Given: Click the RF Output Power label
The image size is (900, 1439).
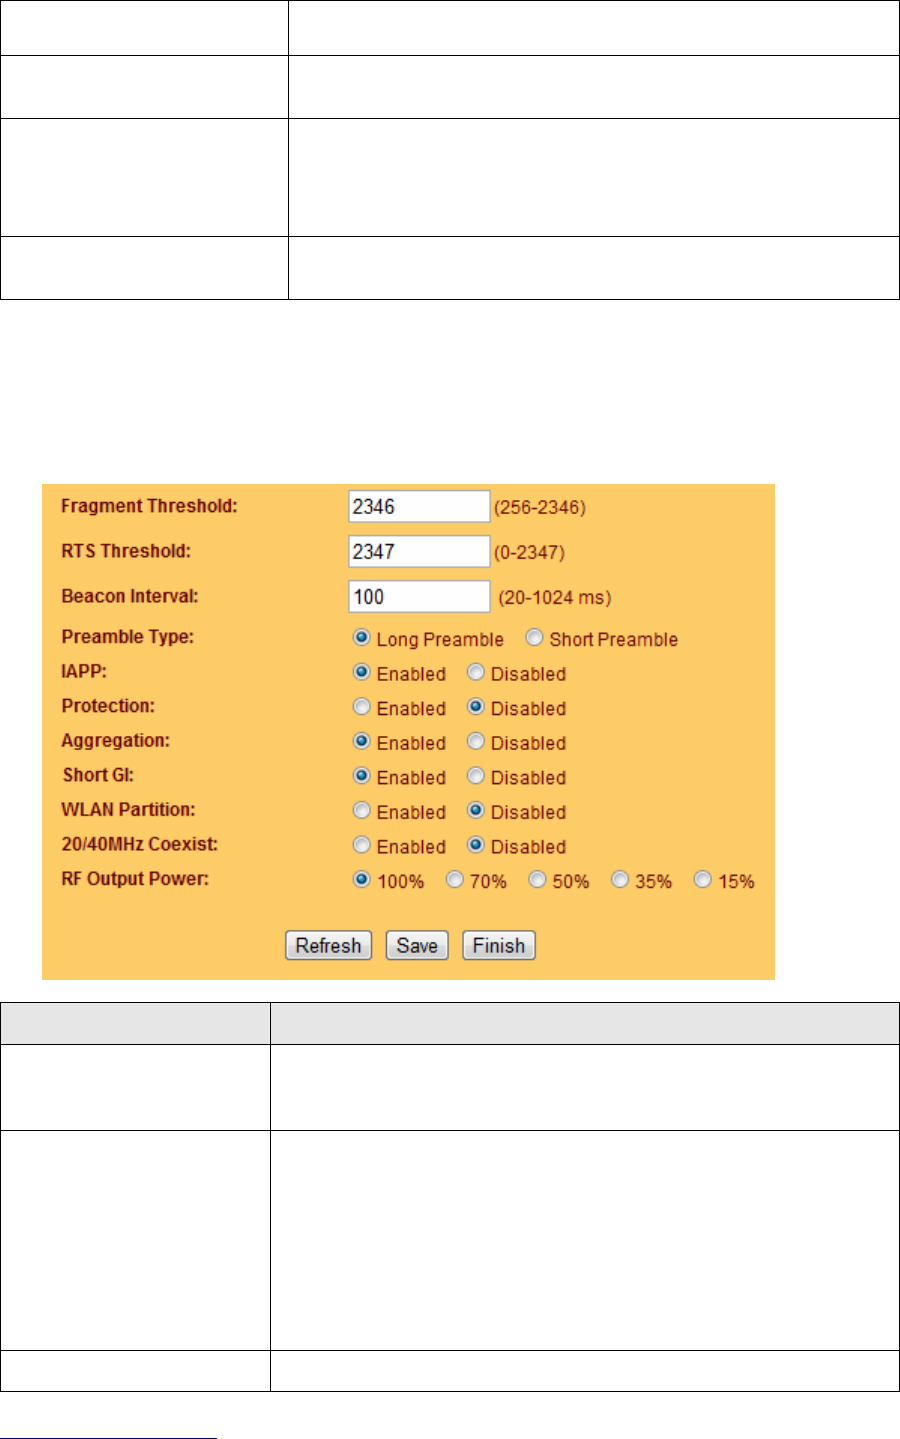Looking at the screenshot, I should pyautogui.click(x=135, y=879).
